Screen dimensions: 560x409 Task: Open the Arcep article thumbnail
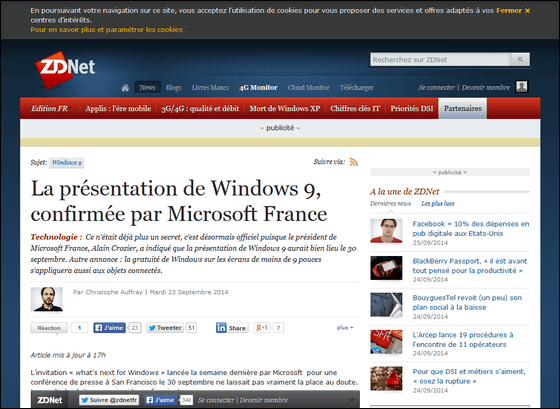[386, 341]
